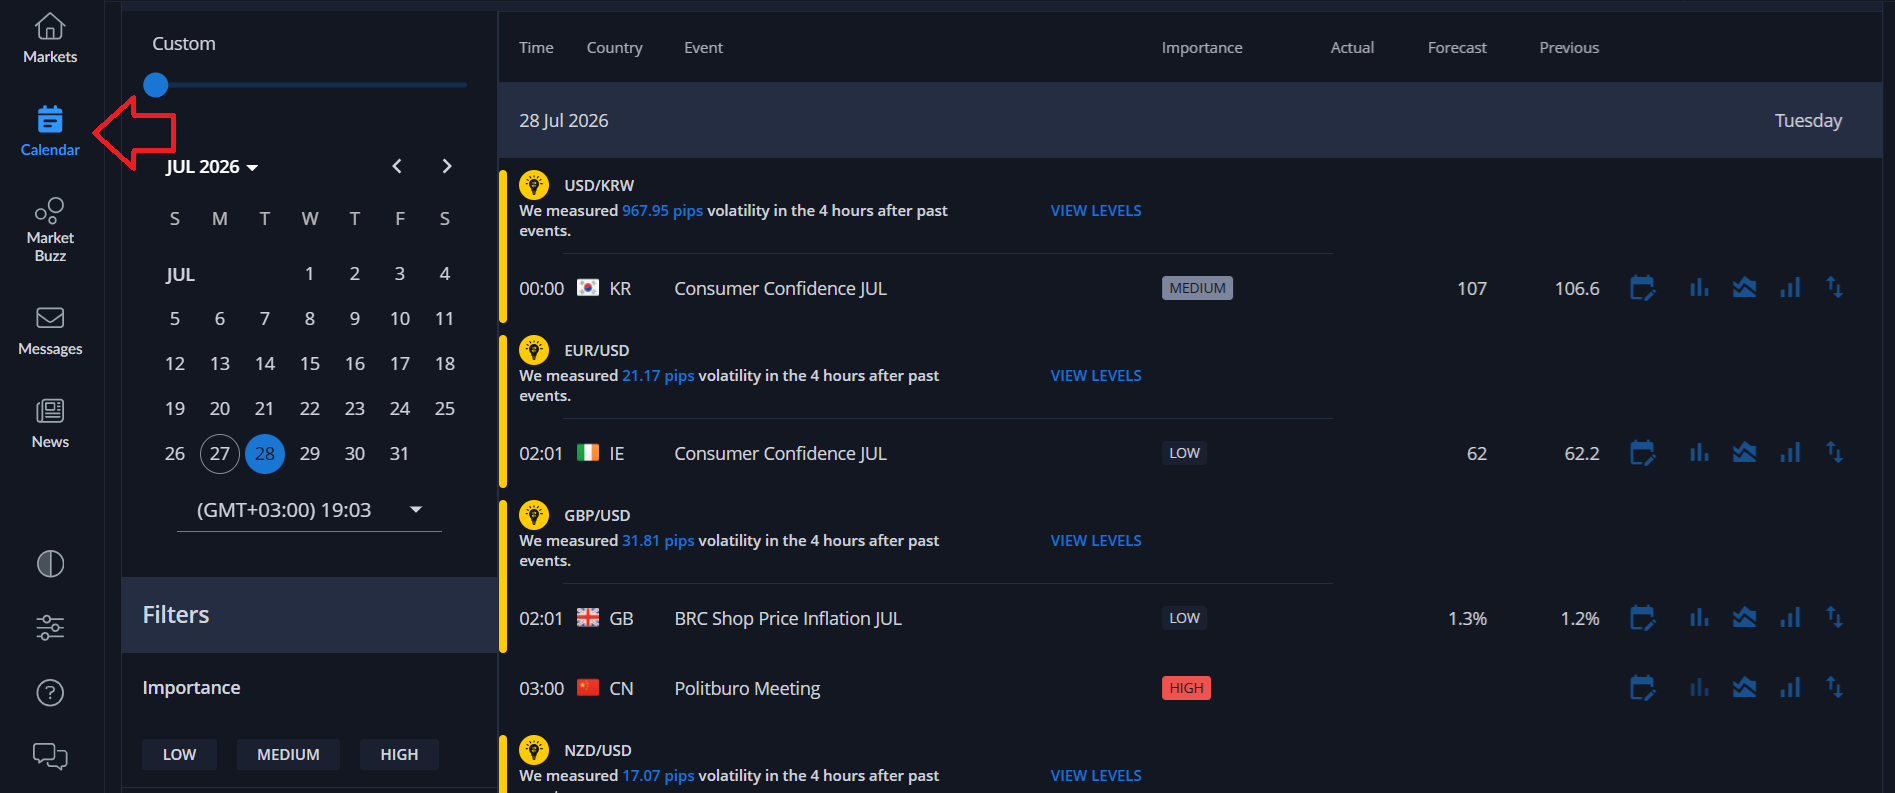Open the help question mark icon
The height and width of the screenshot is (793, 1895).
tap(50, 692)
